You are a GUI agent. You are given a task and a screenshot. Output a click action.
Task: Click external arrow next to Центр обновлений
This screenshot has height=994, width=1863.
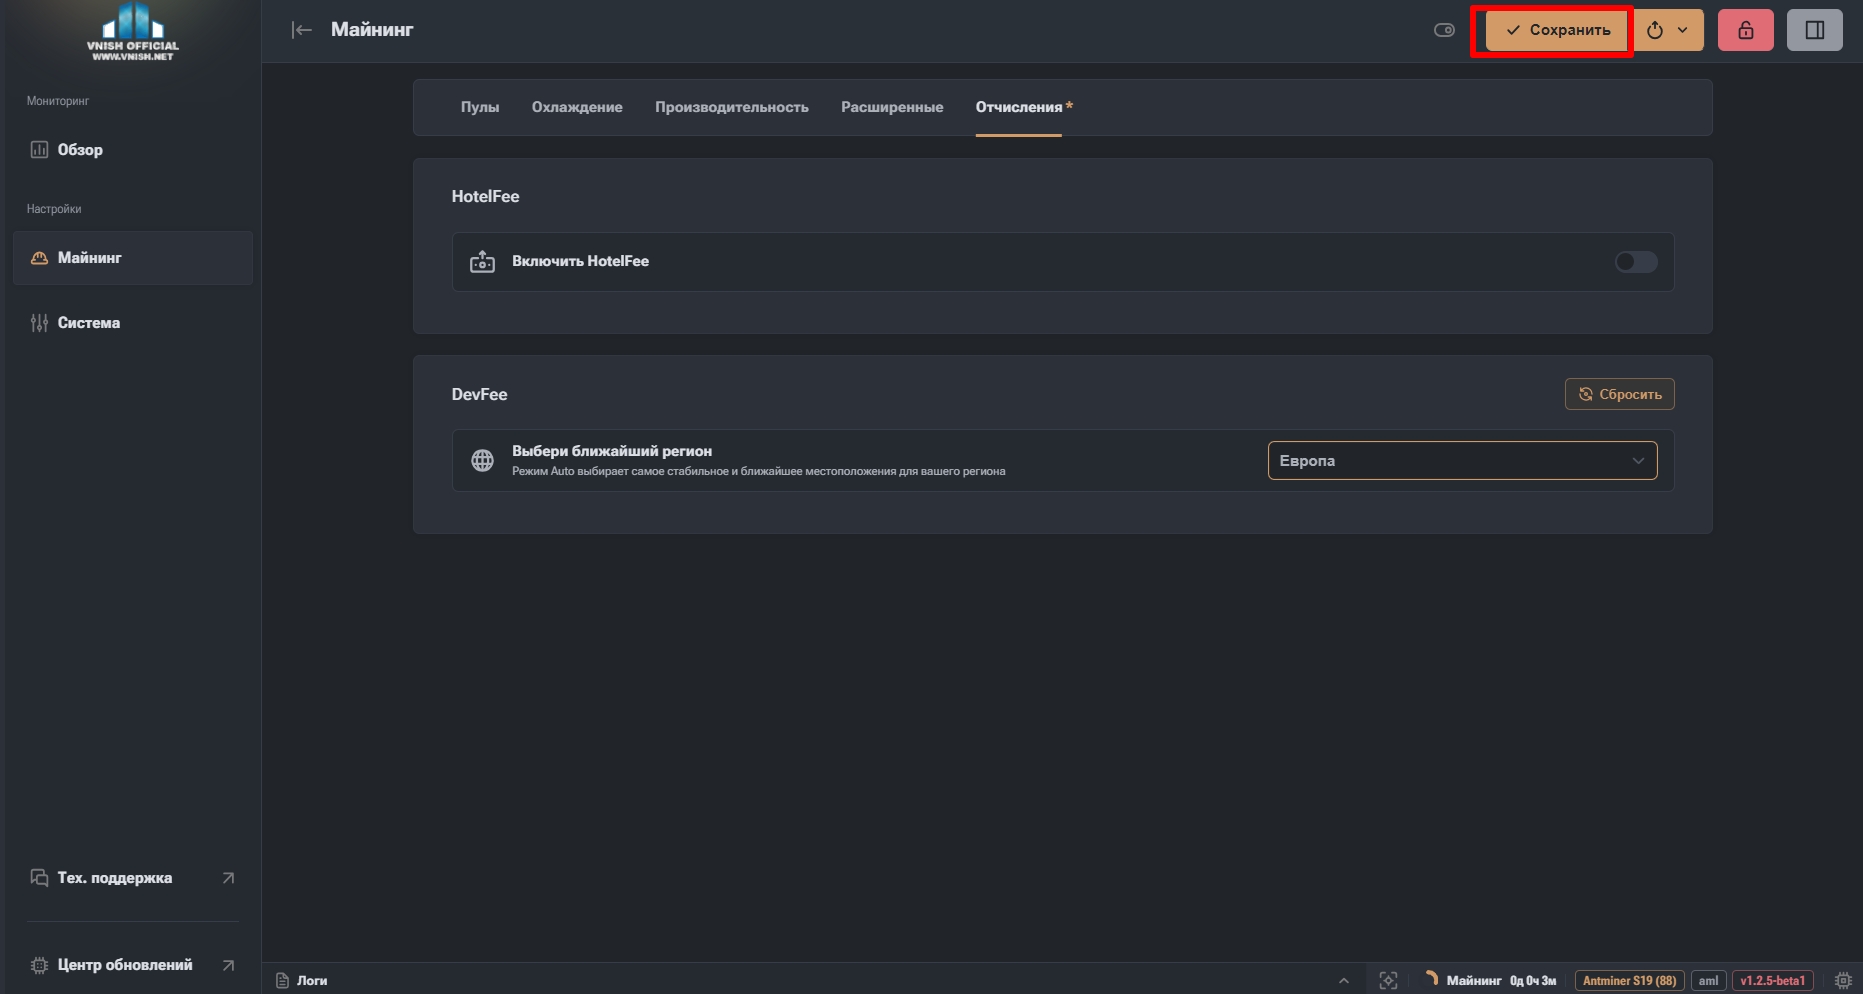click(x=228, y=965)
